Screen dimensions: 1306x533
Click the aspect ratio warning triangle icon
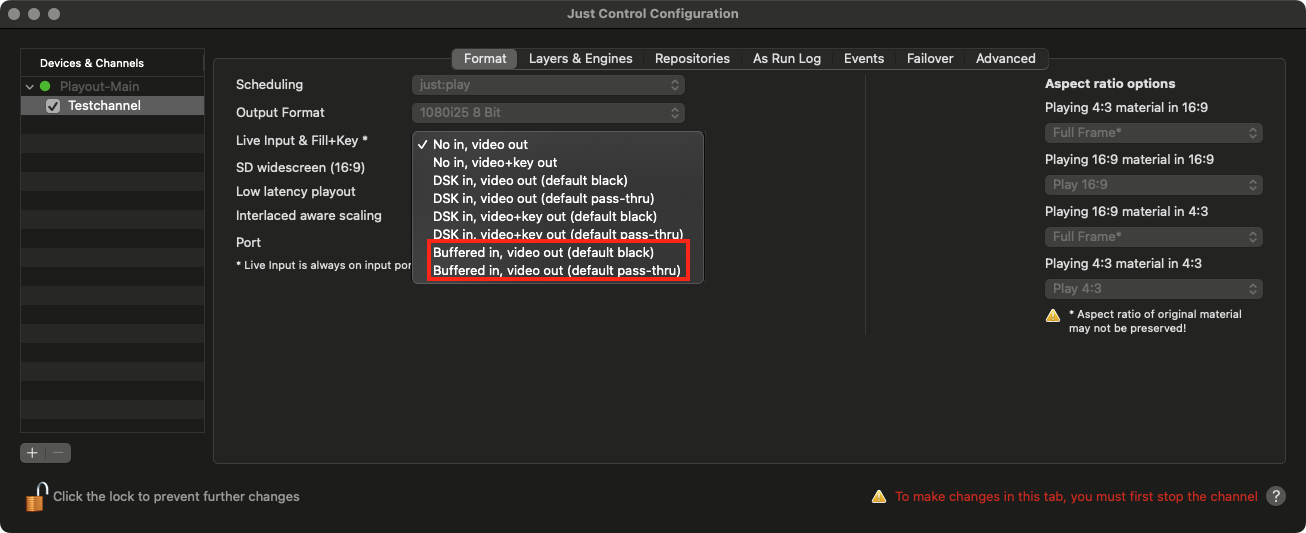[1053, 315]
